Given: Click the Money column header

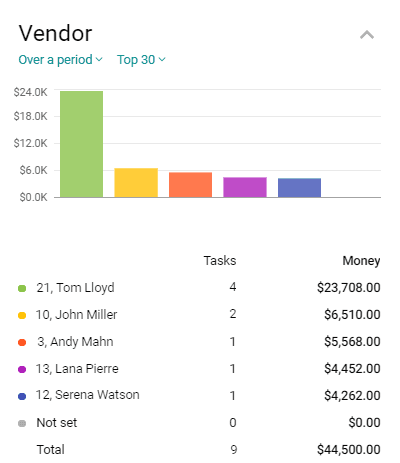Looking at the screenshot, I should (x=361, y=261).
